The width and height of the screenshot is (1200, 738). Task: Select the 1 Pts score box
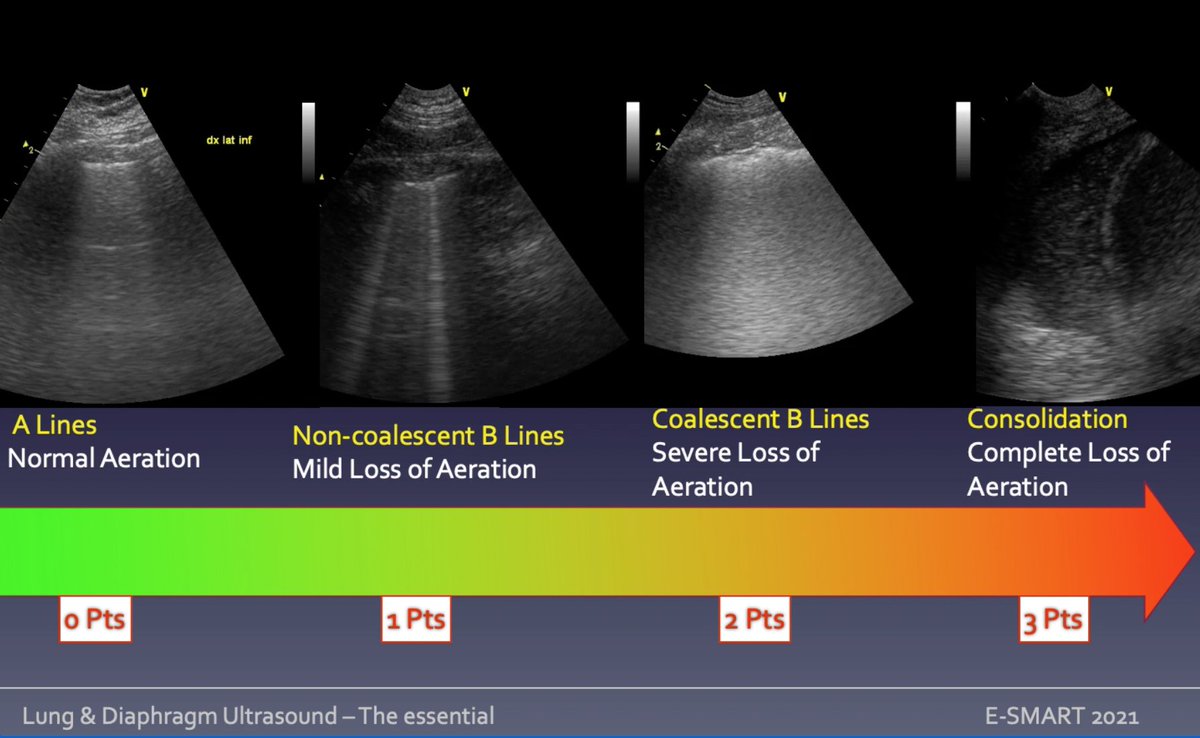pos(416,619)
